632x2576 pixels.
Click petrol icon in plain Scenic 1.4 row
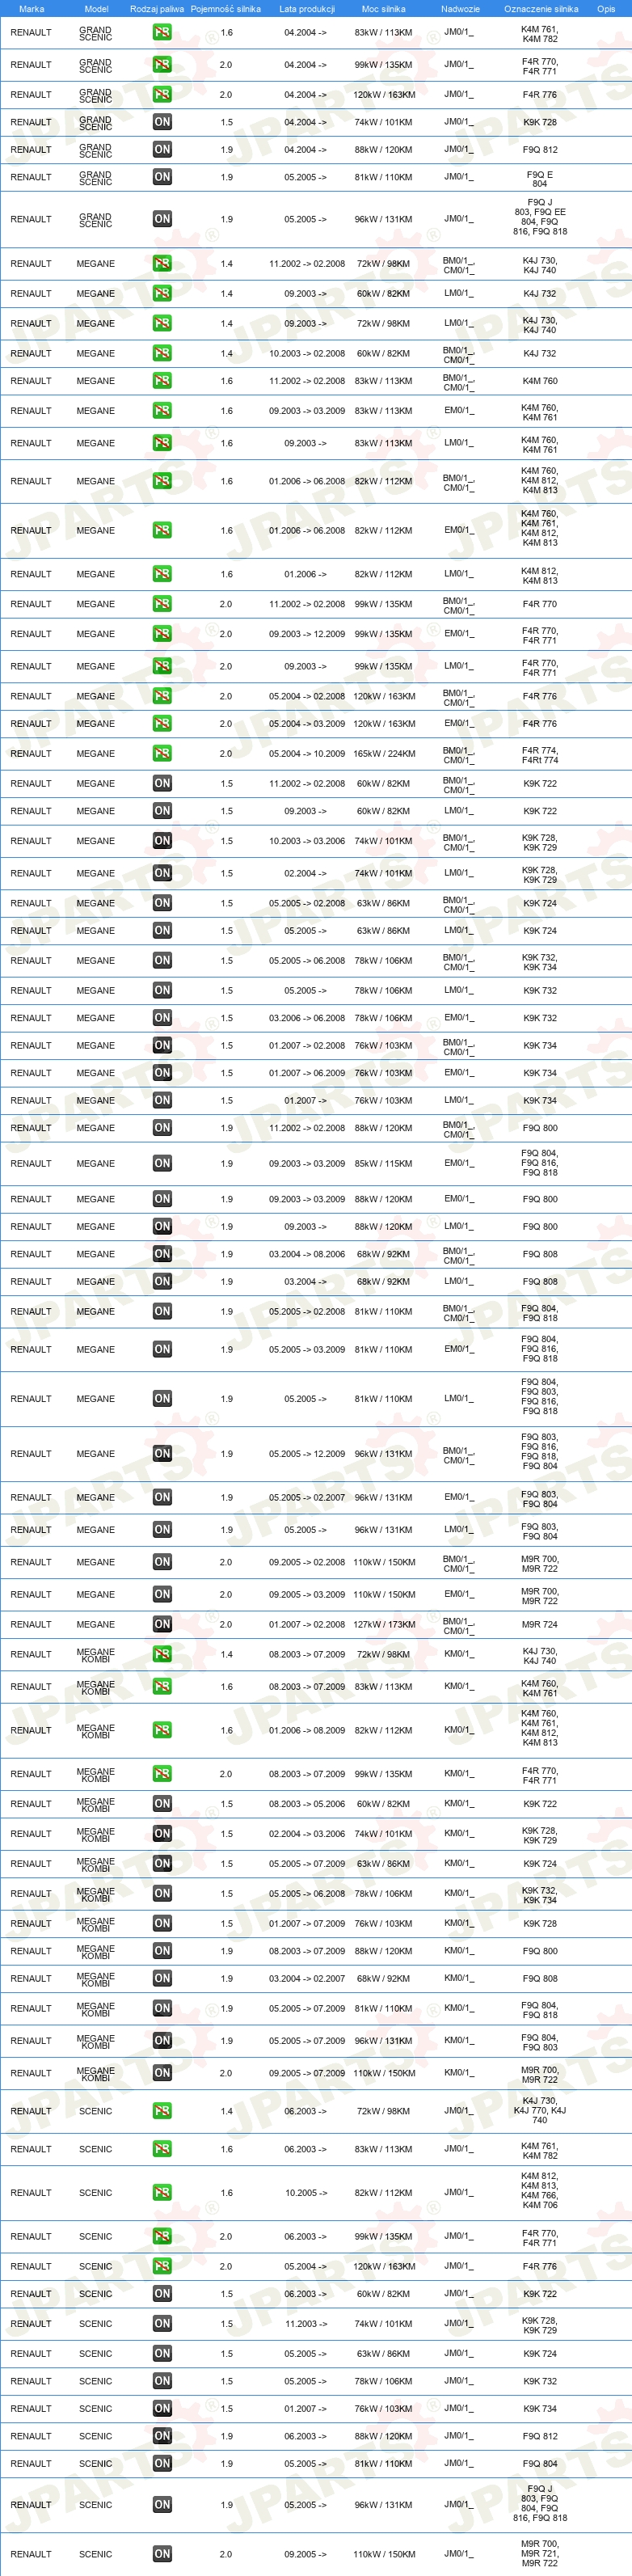click(162, 2111)
